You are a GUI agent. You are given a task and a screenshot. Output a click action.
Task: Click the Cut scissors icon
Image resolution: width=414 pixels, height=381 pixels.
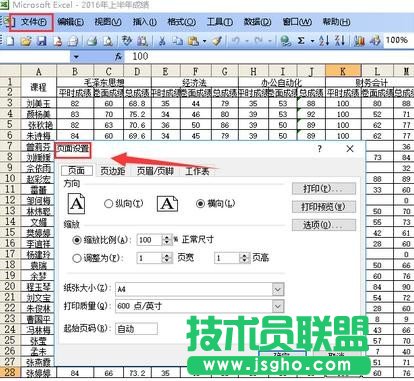162,41
